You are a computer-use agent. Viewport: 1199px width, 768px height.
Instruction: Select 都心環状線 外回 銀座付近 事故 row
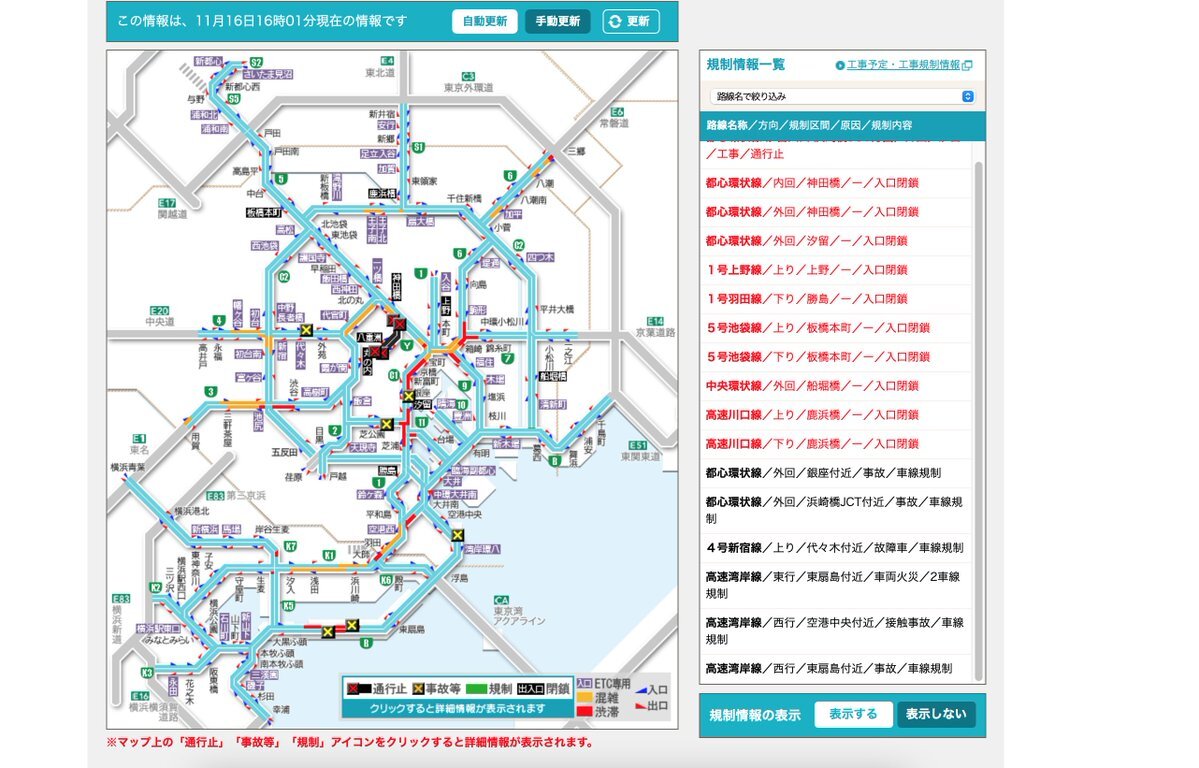click(x=837, y=473)
